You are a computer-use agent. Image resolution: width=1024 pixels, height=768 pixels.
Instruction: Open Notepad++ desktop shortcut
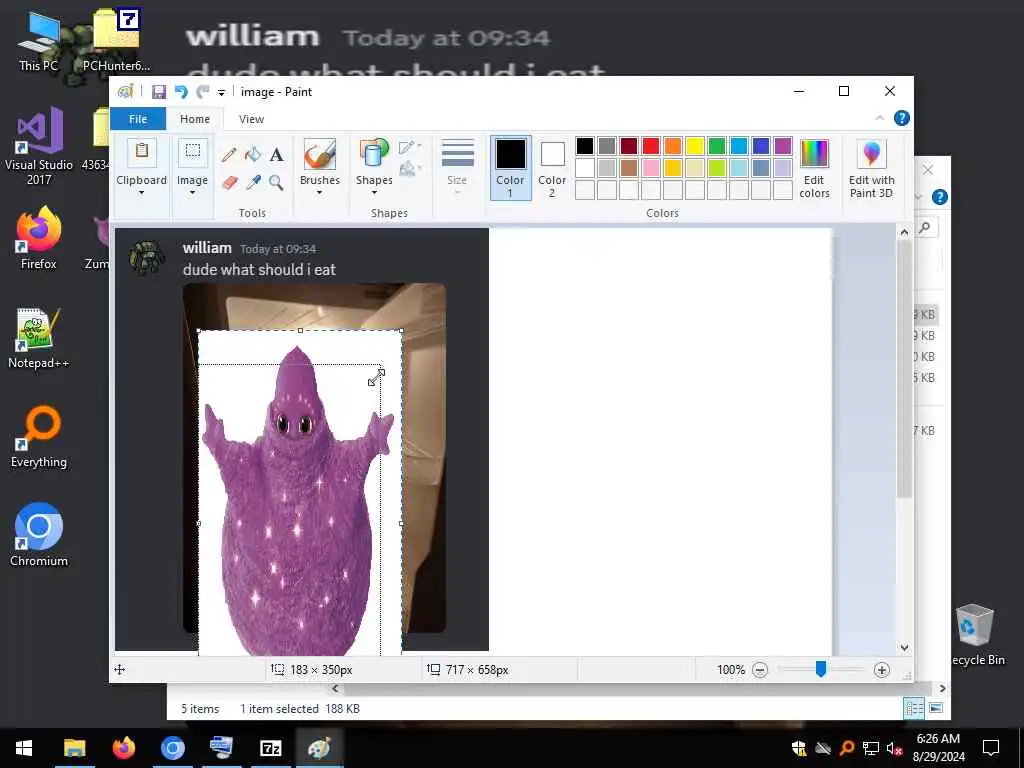click(39, 338)
